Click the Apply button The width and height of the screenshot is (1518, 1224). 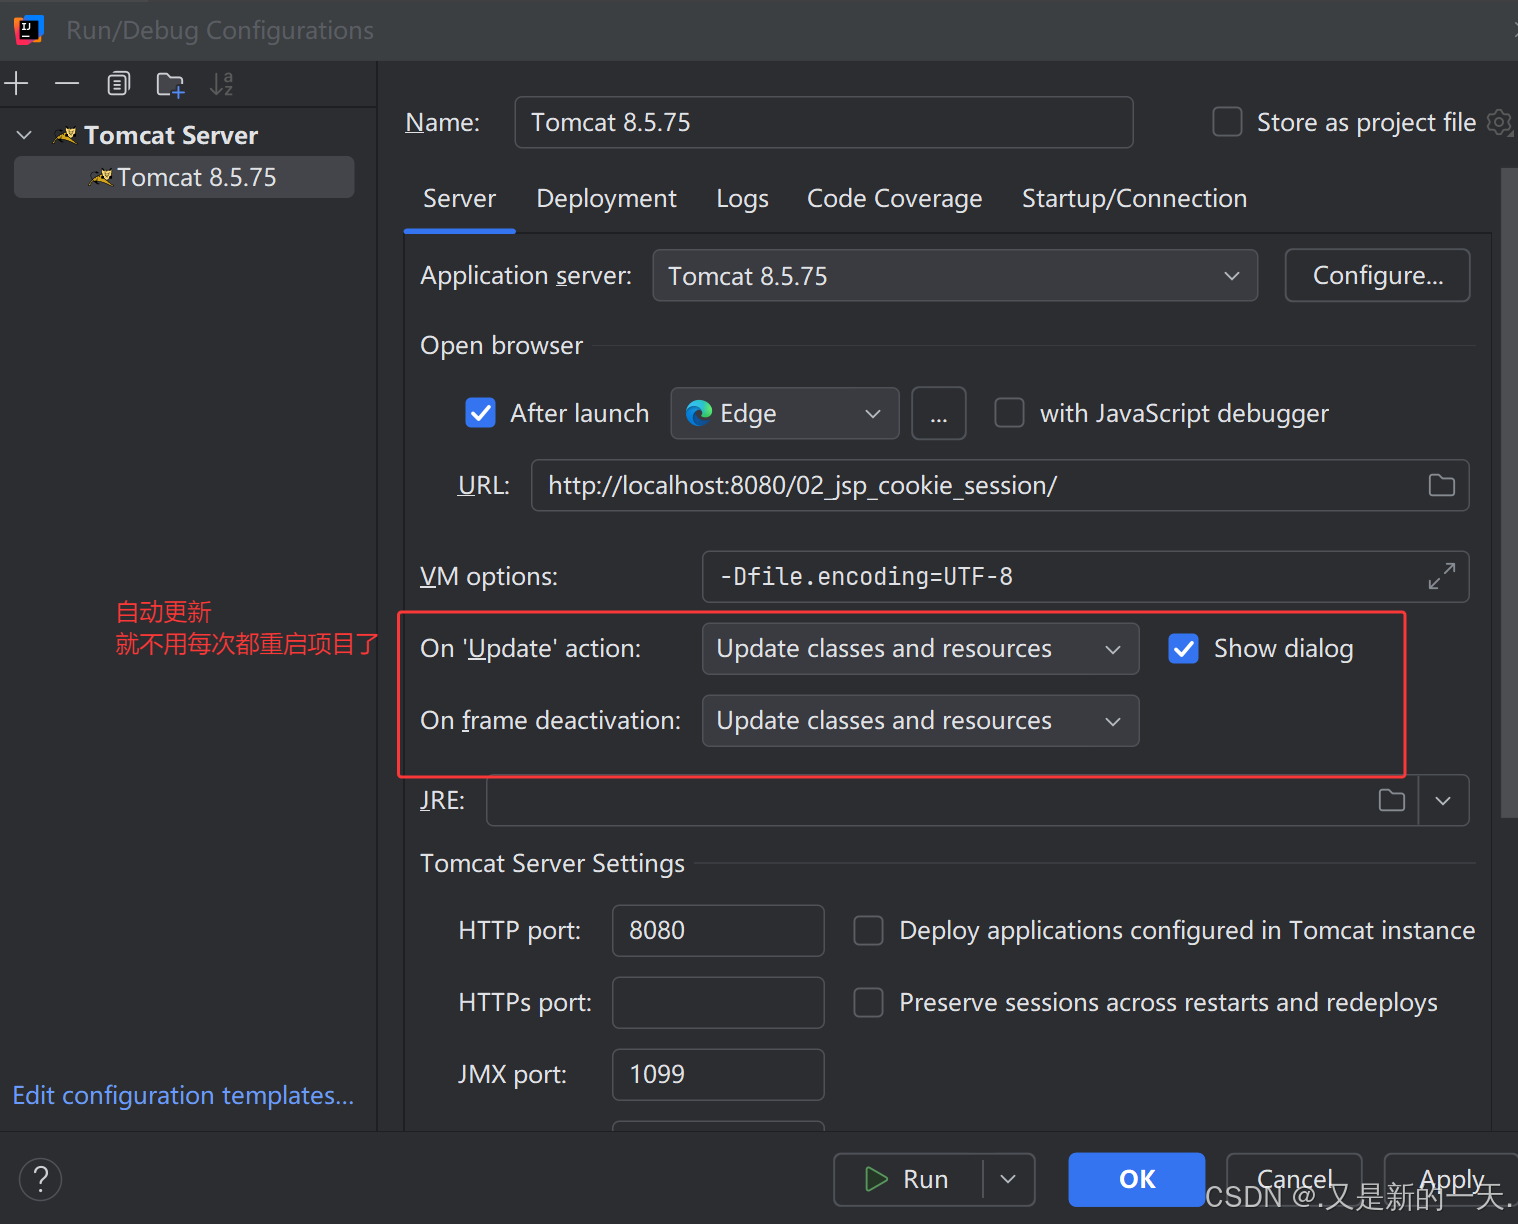[1451, 1179]
